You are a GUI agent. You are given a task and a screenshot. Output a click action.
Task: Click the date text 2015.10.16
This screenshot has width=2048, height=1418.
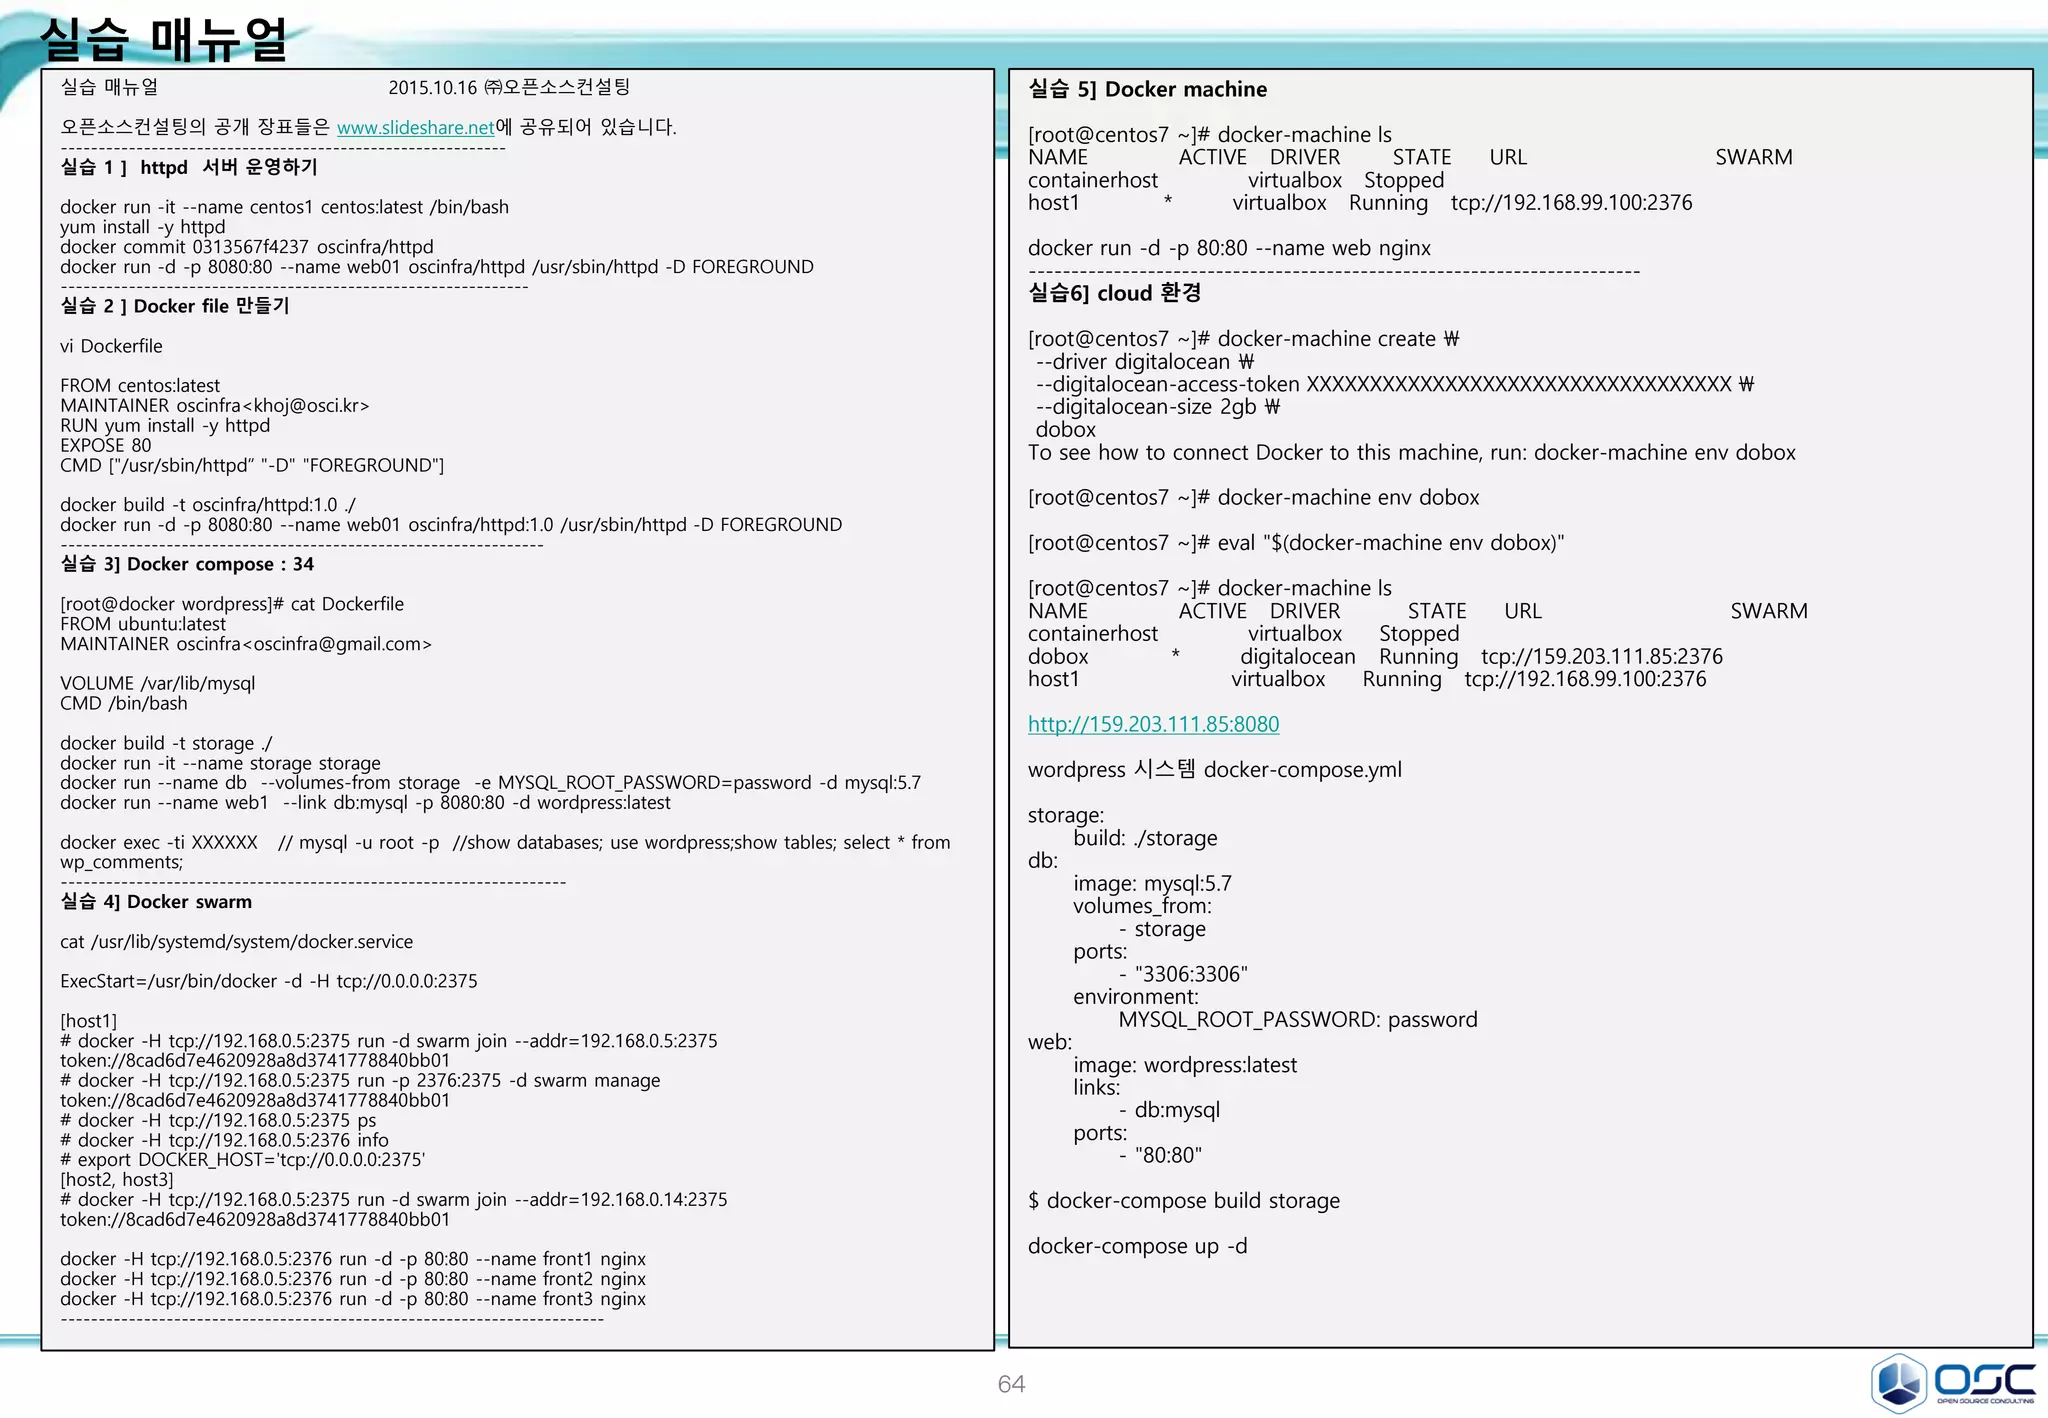coord(432,88)
